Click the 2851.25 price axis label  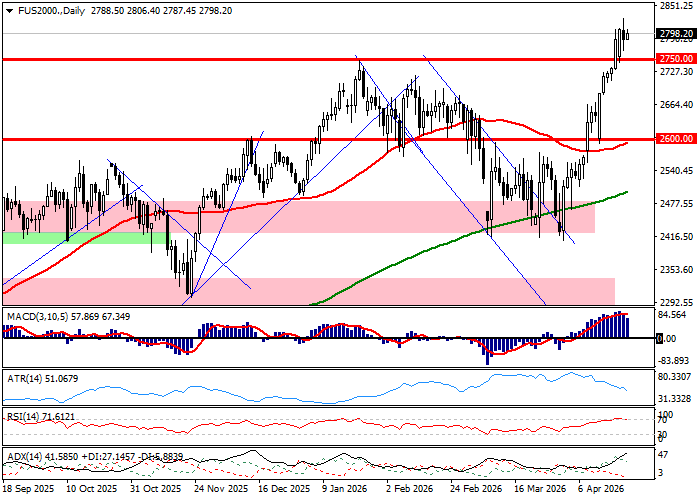(676, 6)
